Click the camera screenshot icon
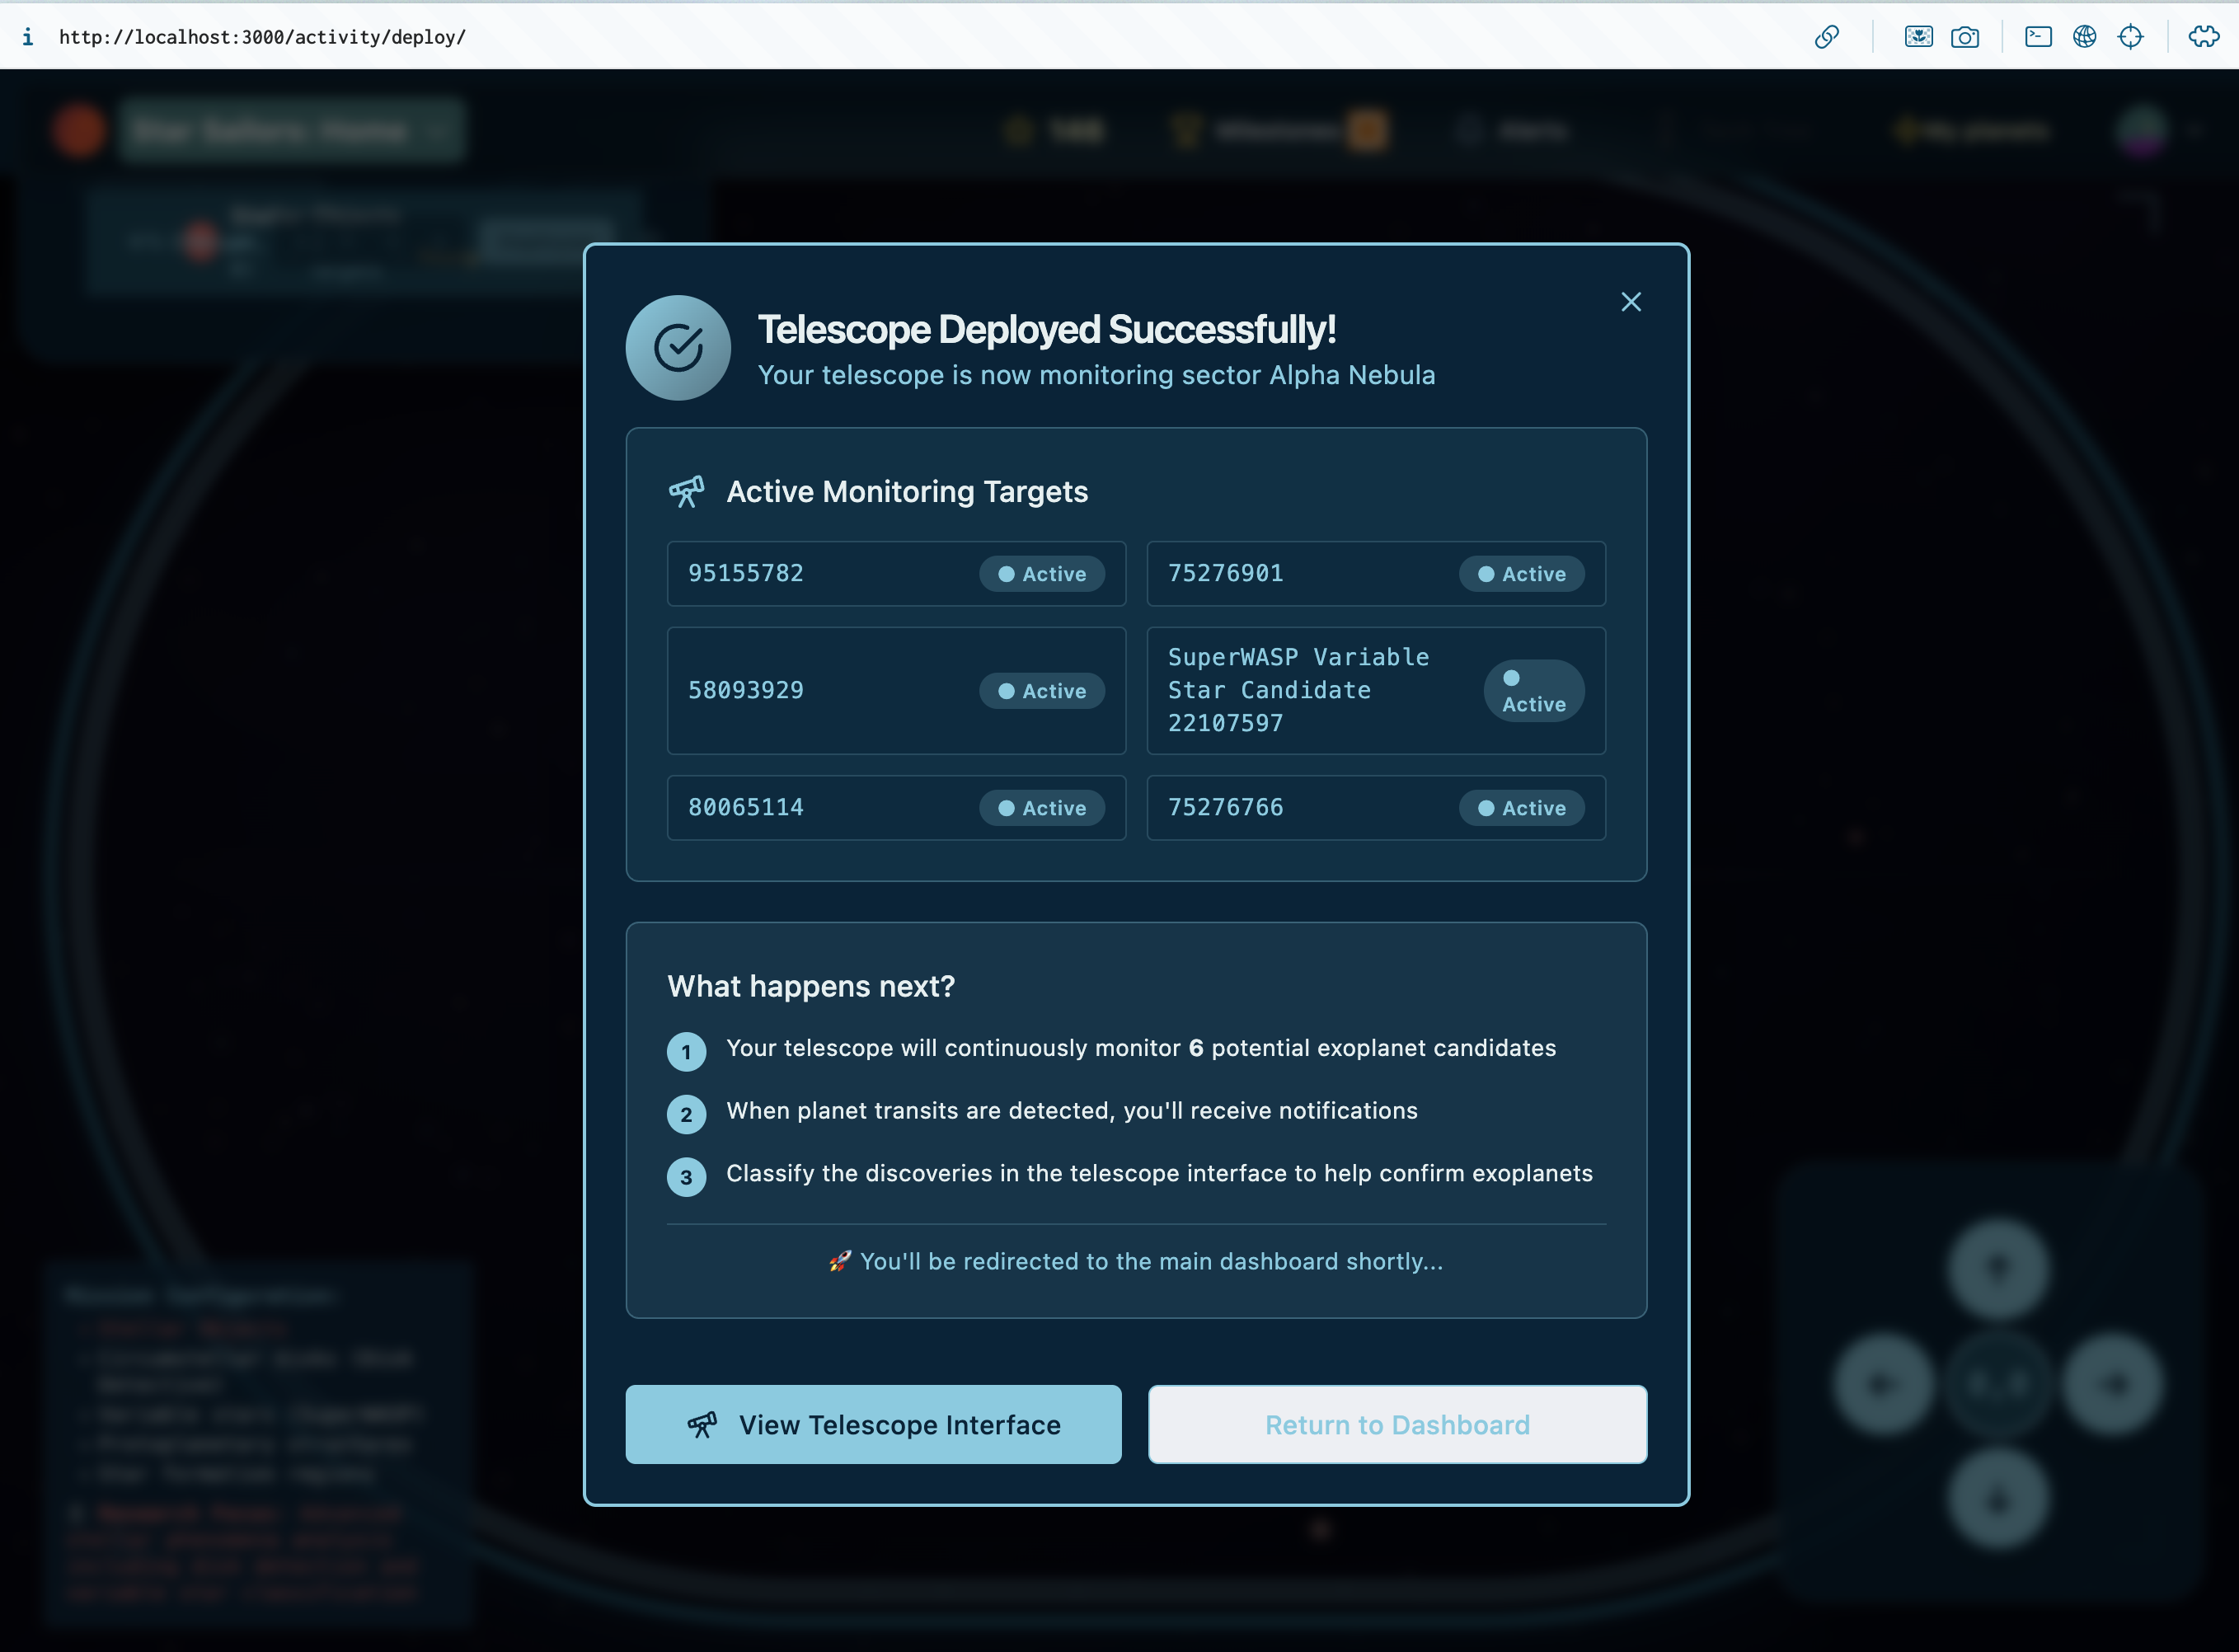 (x=1964, y=37)
